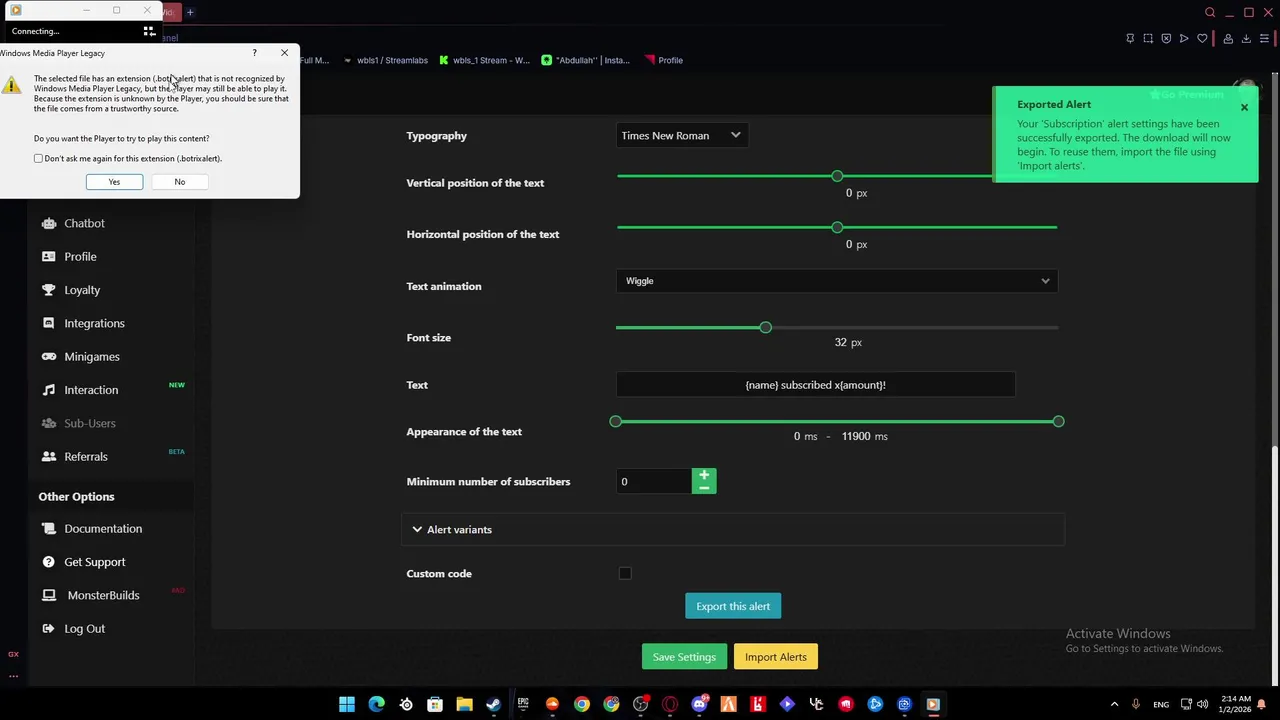Click the appearance start time slider handle

point(615,421)
